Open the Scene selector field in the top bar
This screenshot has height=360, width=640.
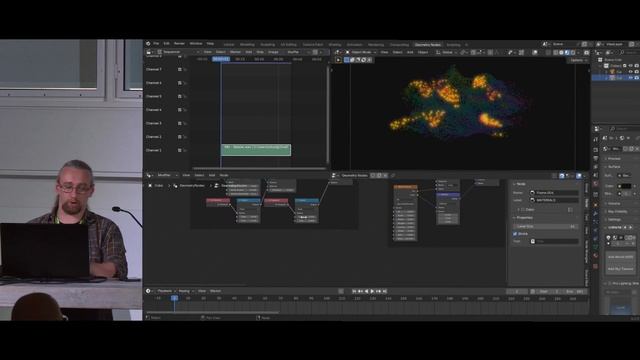pos(565,44)
